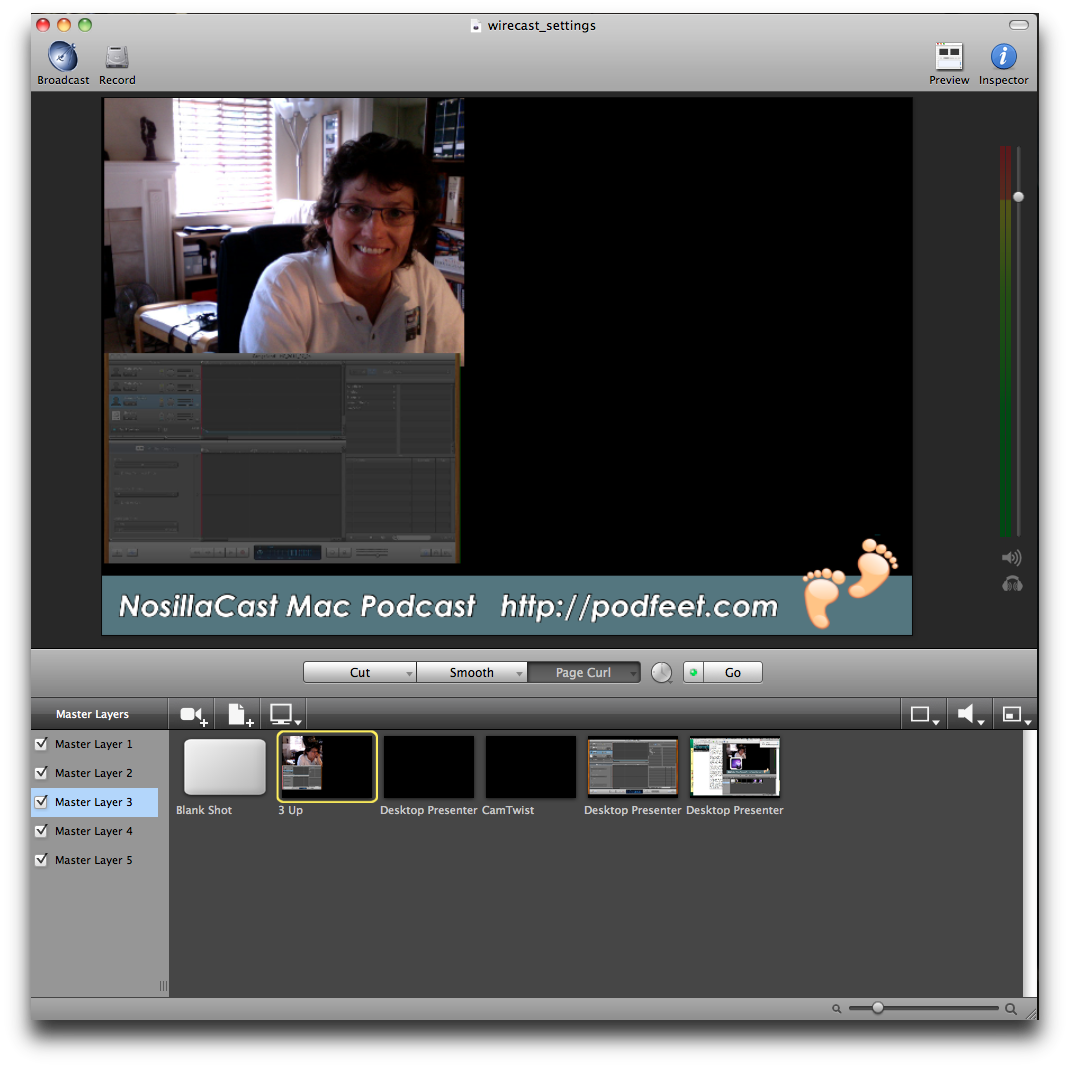This screenshot has height=1068, width=1069.
Task: Expand the desktop presenter monitor dropdown
Action: 285,715
